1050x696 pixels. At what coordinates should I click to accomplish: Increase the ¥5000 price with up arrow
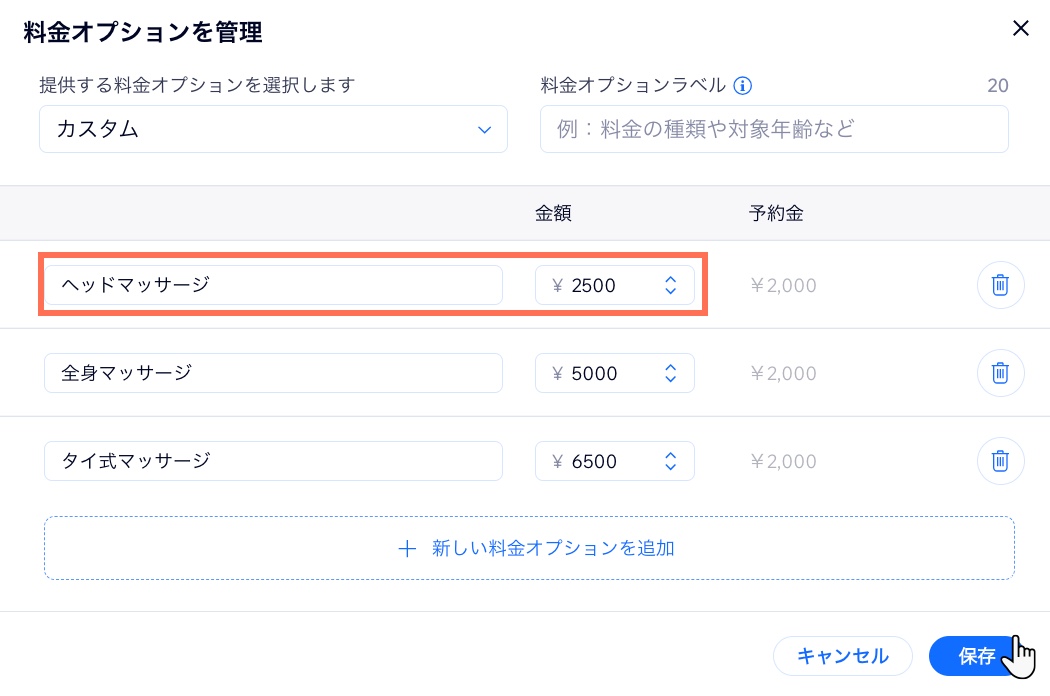671,368
